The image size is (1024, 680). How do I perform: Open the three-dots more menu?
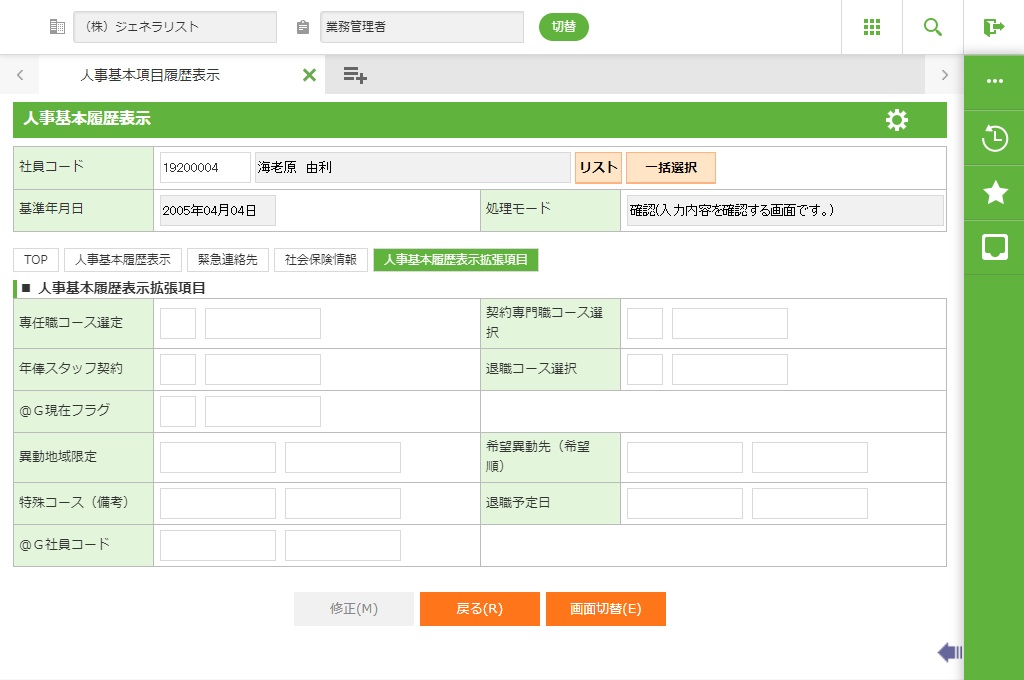point(994,82)
